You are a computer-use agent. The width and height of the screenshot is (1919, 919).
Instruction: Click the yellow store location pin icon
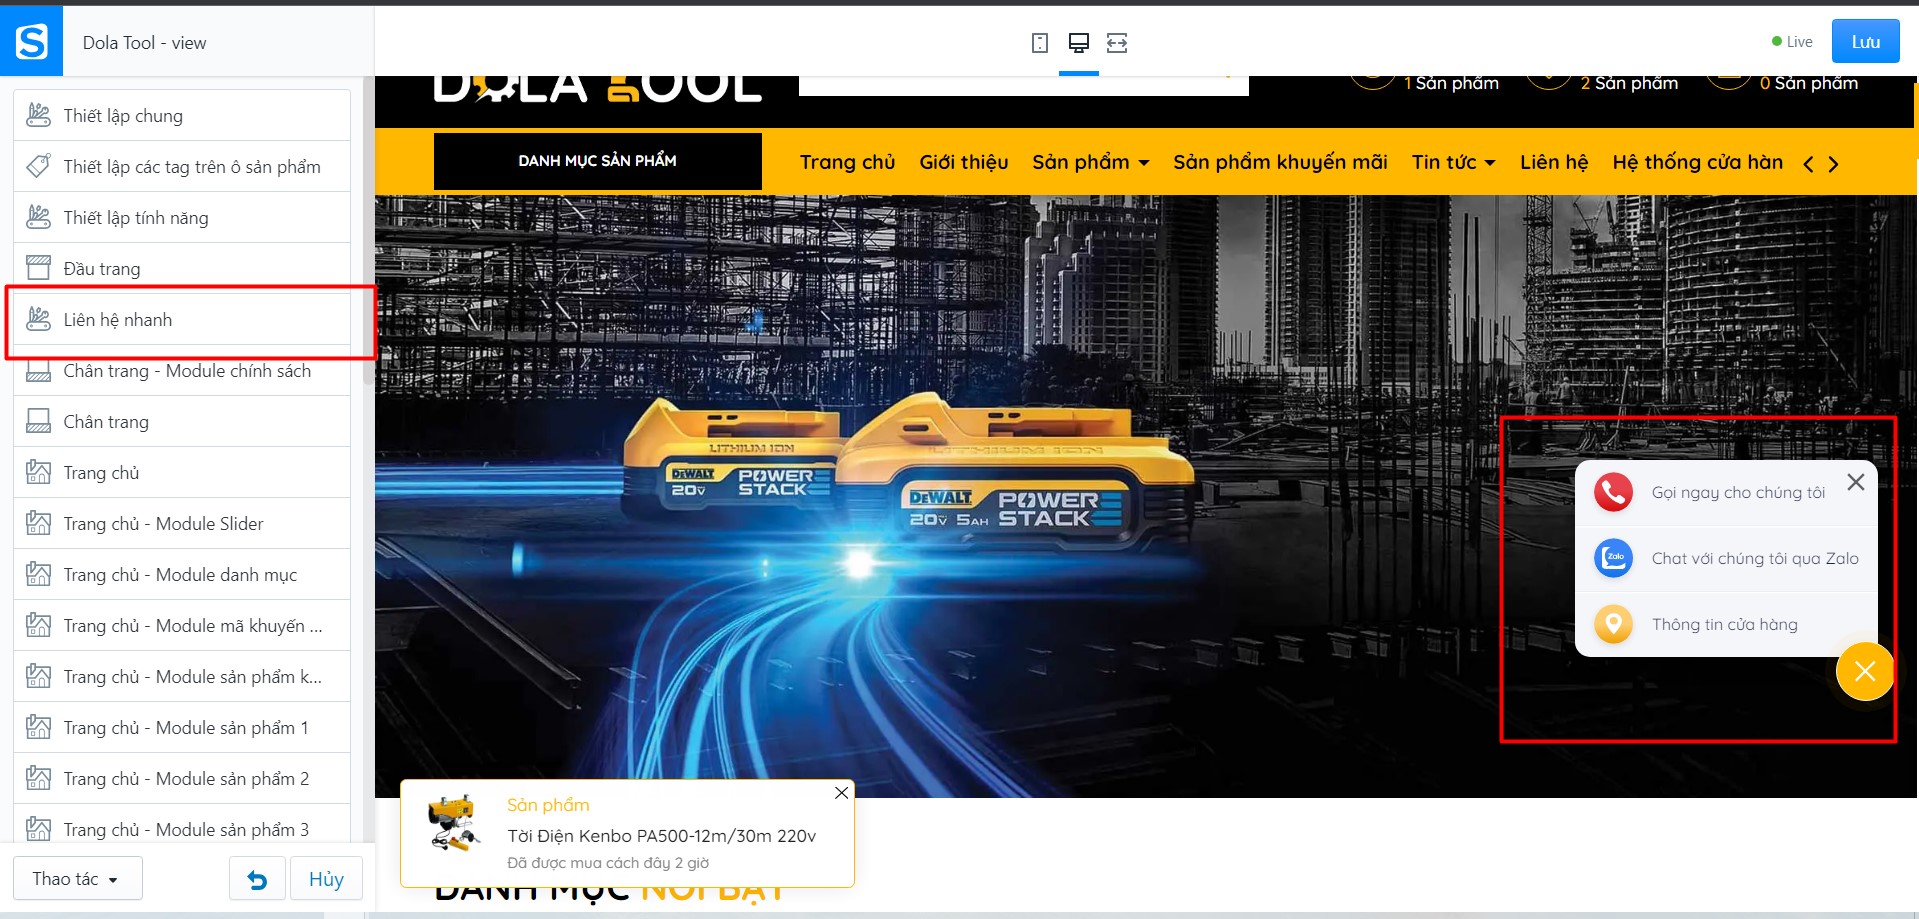1613,624
